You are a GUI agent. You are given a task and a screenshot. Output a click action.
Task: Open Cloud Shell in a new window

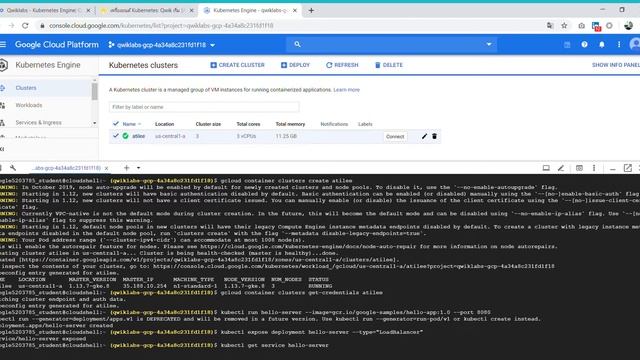click(x=628, y=168)
